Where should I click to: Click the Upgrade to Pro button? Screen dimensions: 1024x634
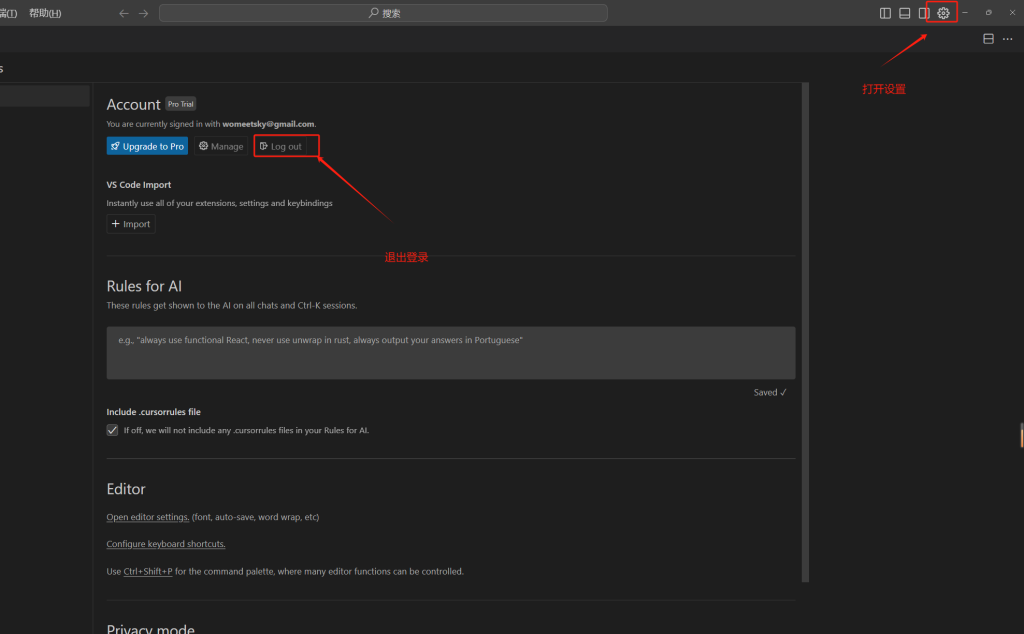(147, 146)
